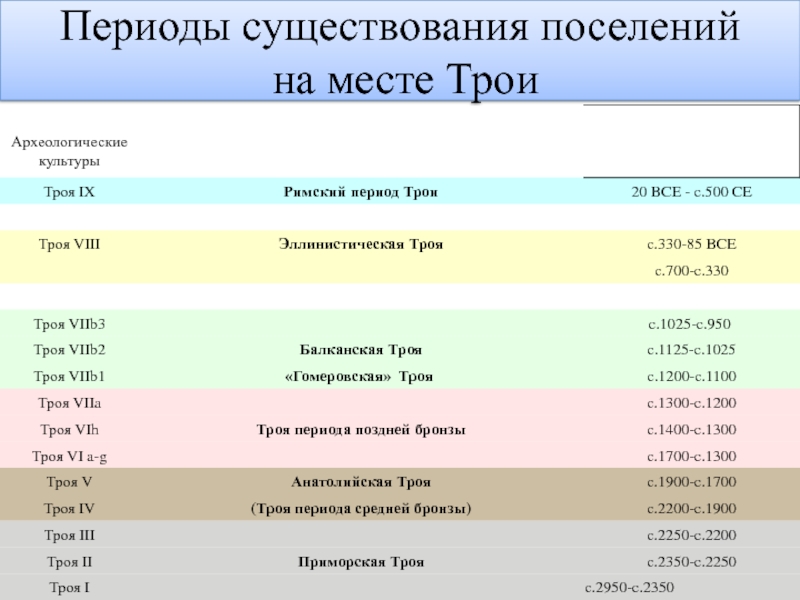Click the slide title about Troy settlement periods
Screen dimensions: 800x600
400,50
